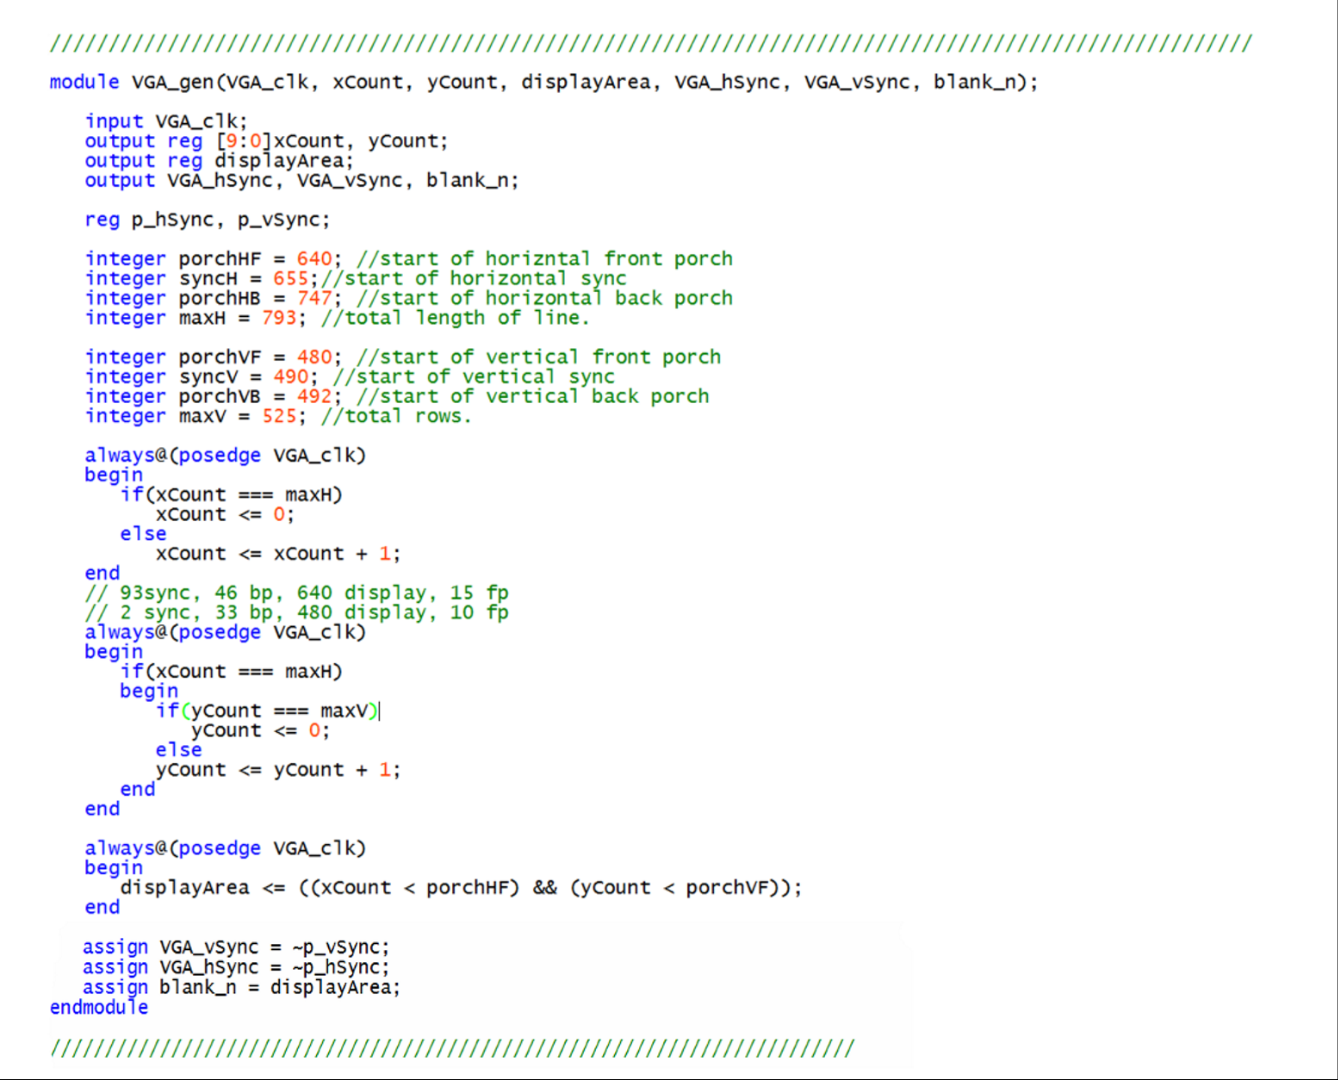Click the 'xCount <= 0;' statement
Image resolution: width=1338 pixels, height=1080 pixels.
tap(225, 514)
